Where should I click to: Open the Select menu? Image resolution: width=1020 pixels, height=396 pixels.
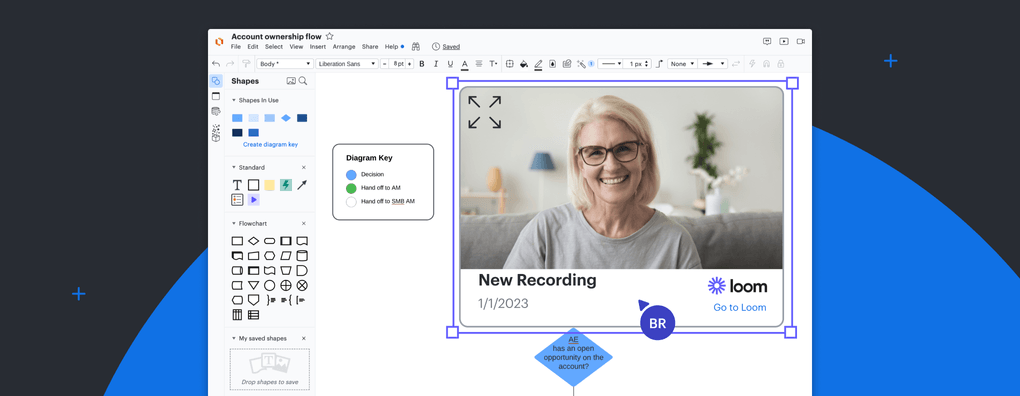pos(274,47)
